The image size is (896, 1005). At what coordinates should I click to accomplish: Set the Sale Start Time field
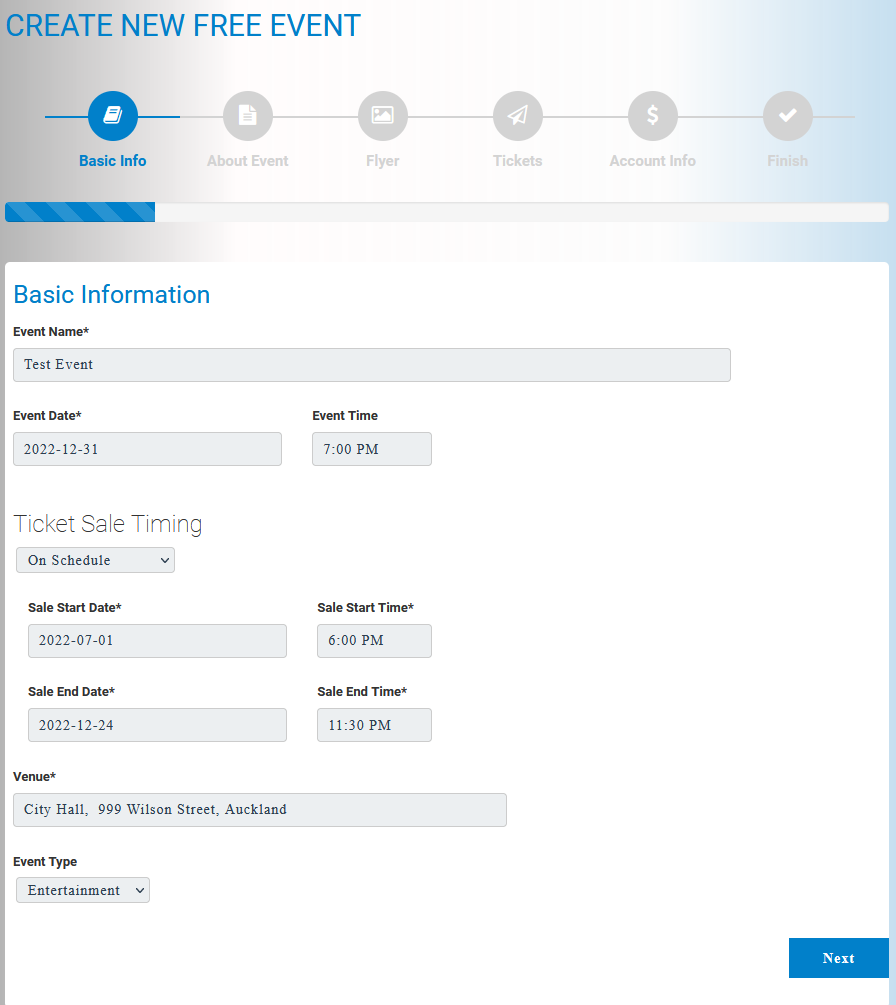coord(374,641)
